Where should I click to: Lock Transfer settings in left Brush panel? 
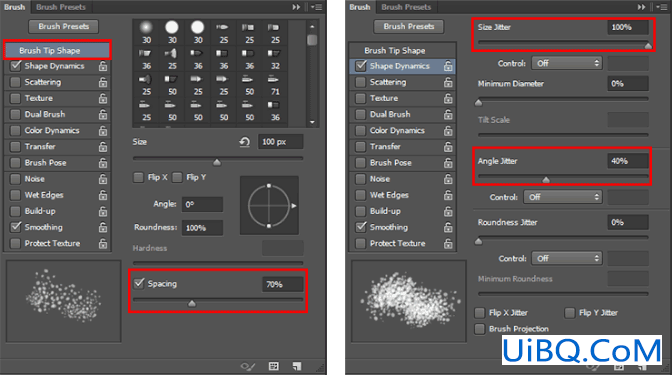(x=103, y=147)
